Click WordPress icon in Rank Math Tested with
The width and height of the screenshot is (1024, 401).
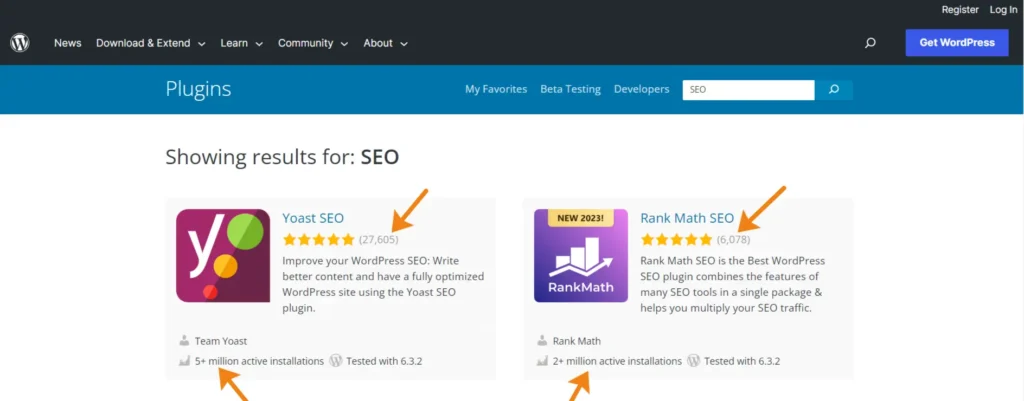click(694, 361)
